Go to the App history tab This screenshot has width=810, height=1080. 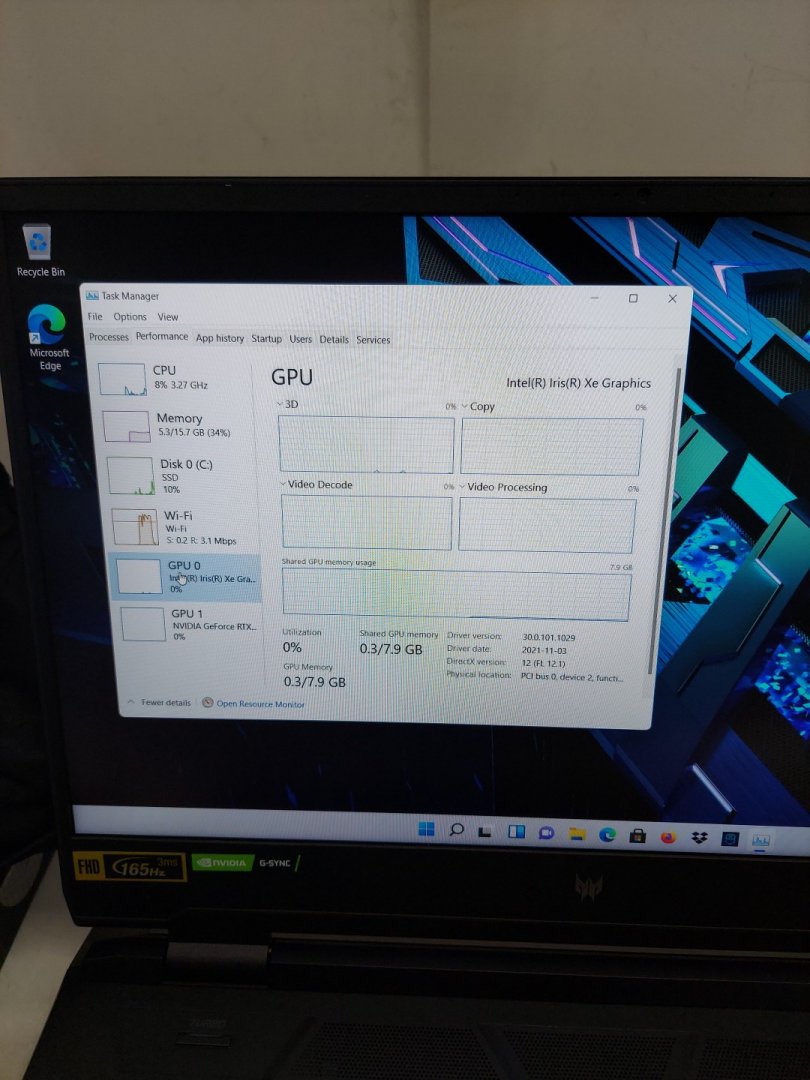[220, 338]
